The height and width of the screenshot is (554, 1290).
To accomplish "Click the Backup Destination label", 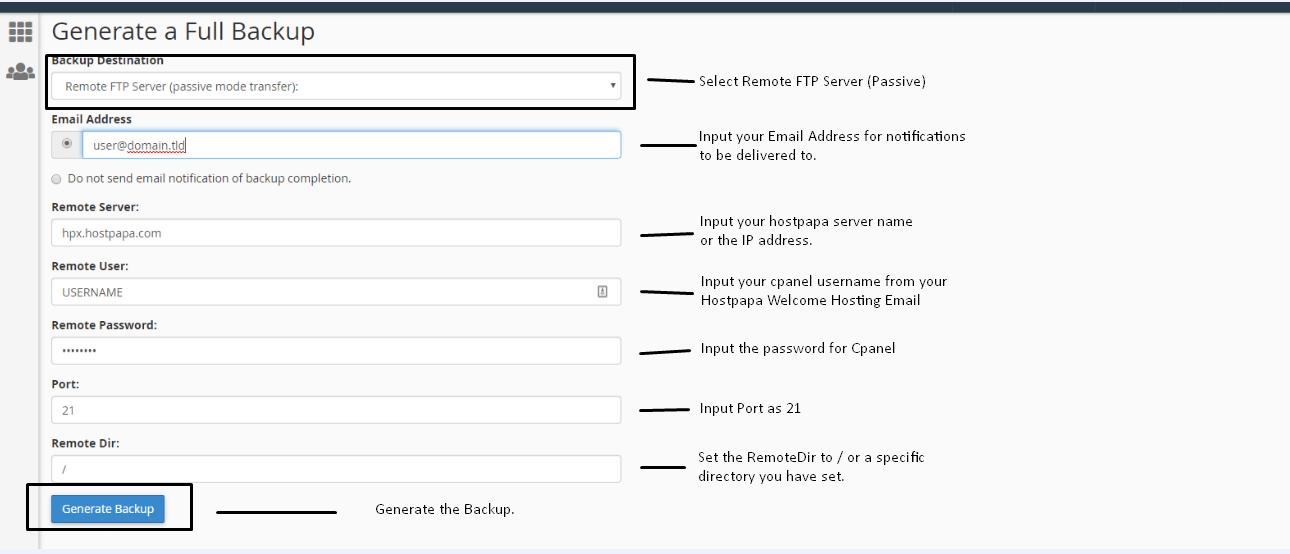I will 107,61.
